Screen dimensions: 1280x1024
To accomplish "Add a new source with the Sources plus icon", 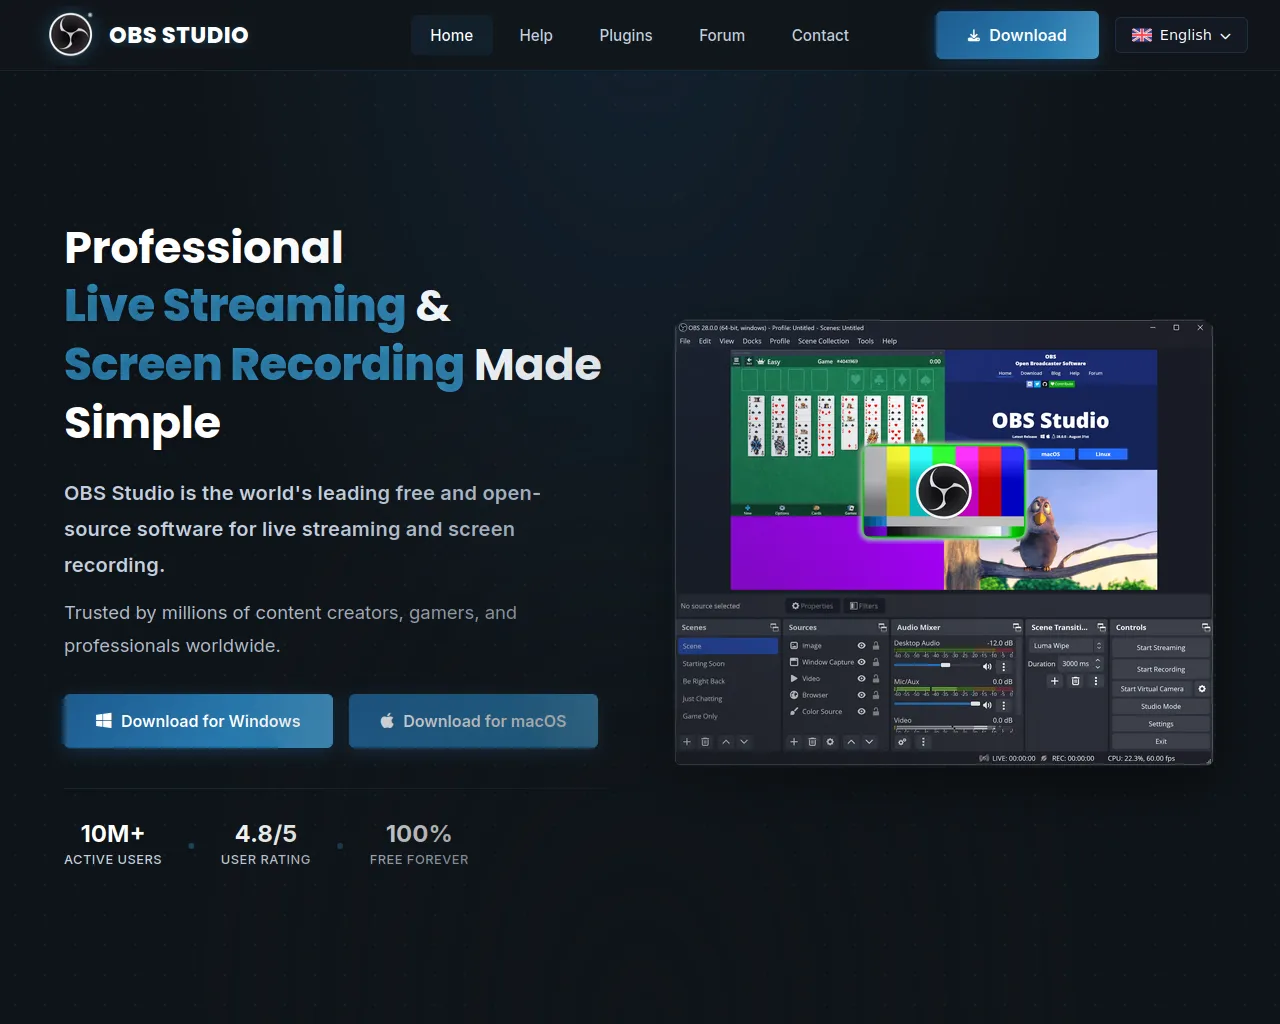I will coord(794,742).
